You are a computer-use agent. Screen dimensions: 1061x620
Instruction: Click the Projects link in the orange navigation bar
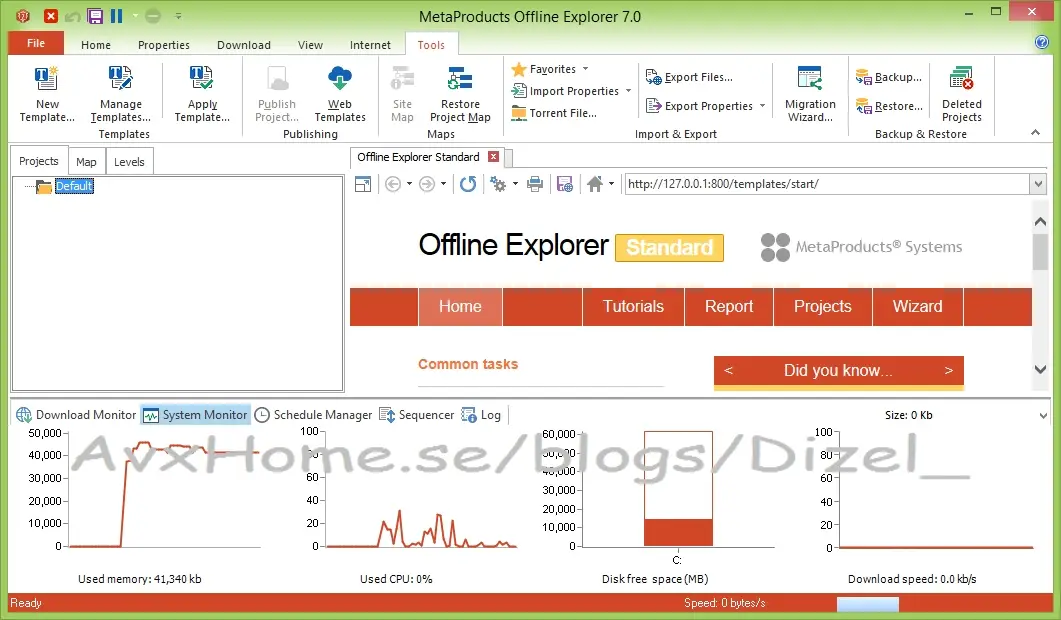click(x=823, y=307)
